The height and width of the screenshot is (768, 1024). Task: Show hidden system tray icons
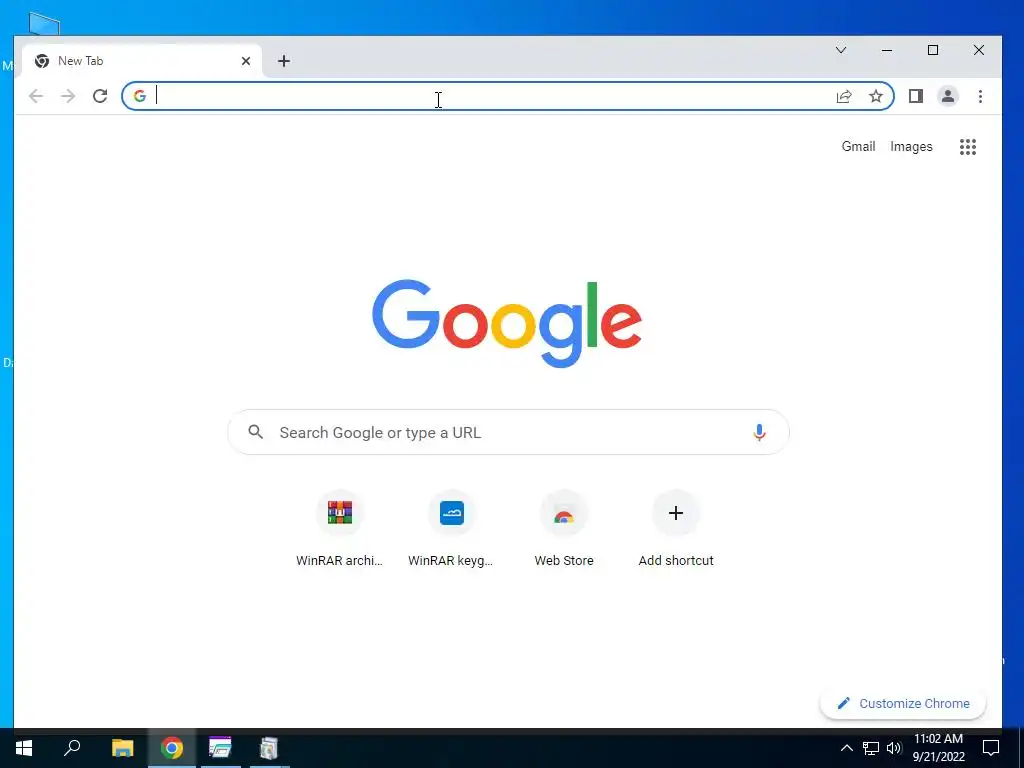tap(846, 748)
